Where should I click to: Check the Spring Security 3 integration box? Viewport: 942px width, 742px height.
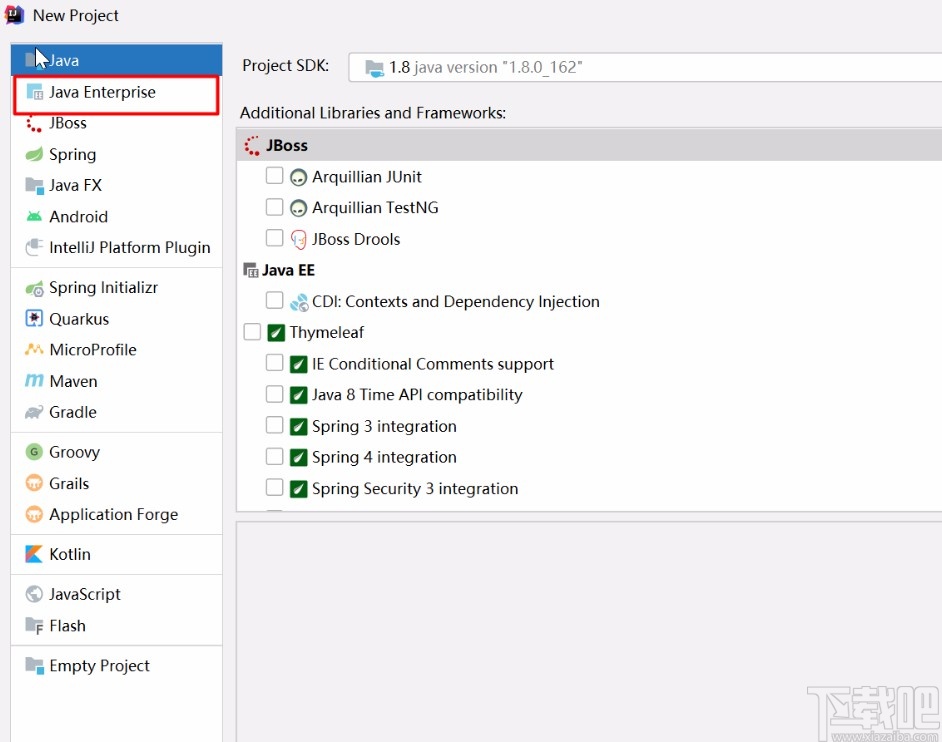275,487
